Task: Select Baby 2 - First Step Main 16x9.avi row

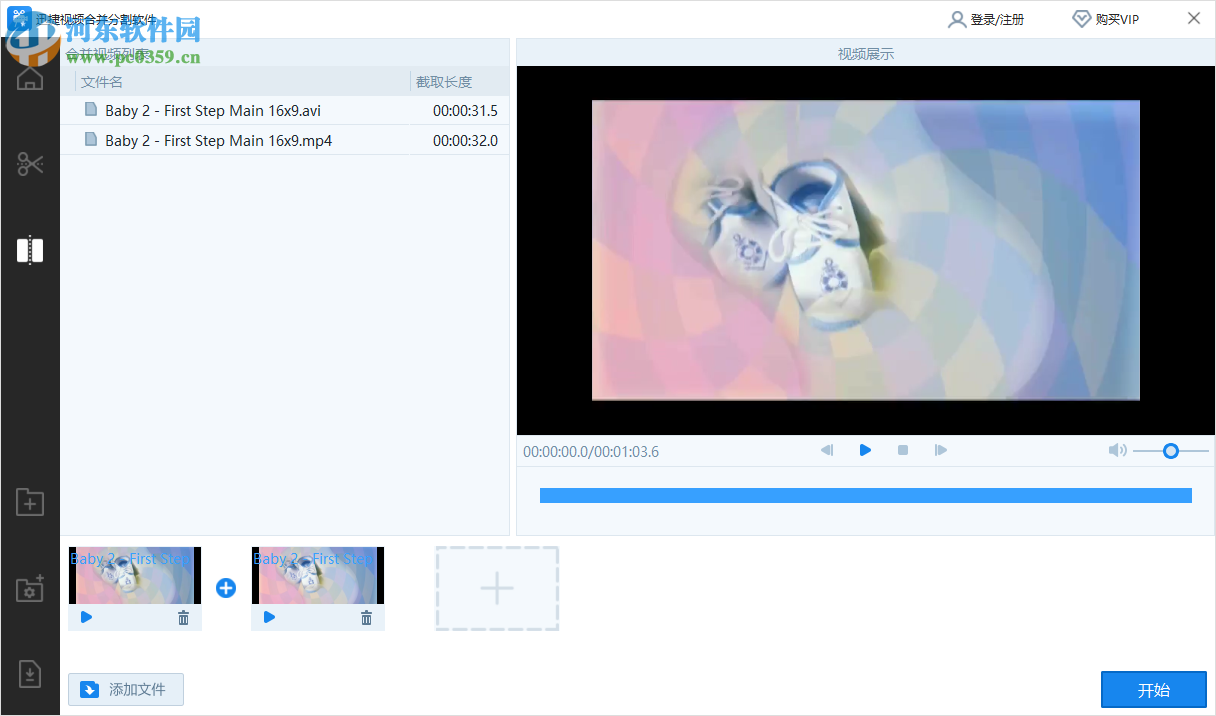Action: (x=285, y=110)
